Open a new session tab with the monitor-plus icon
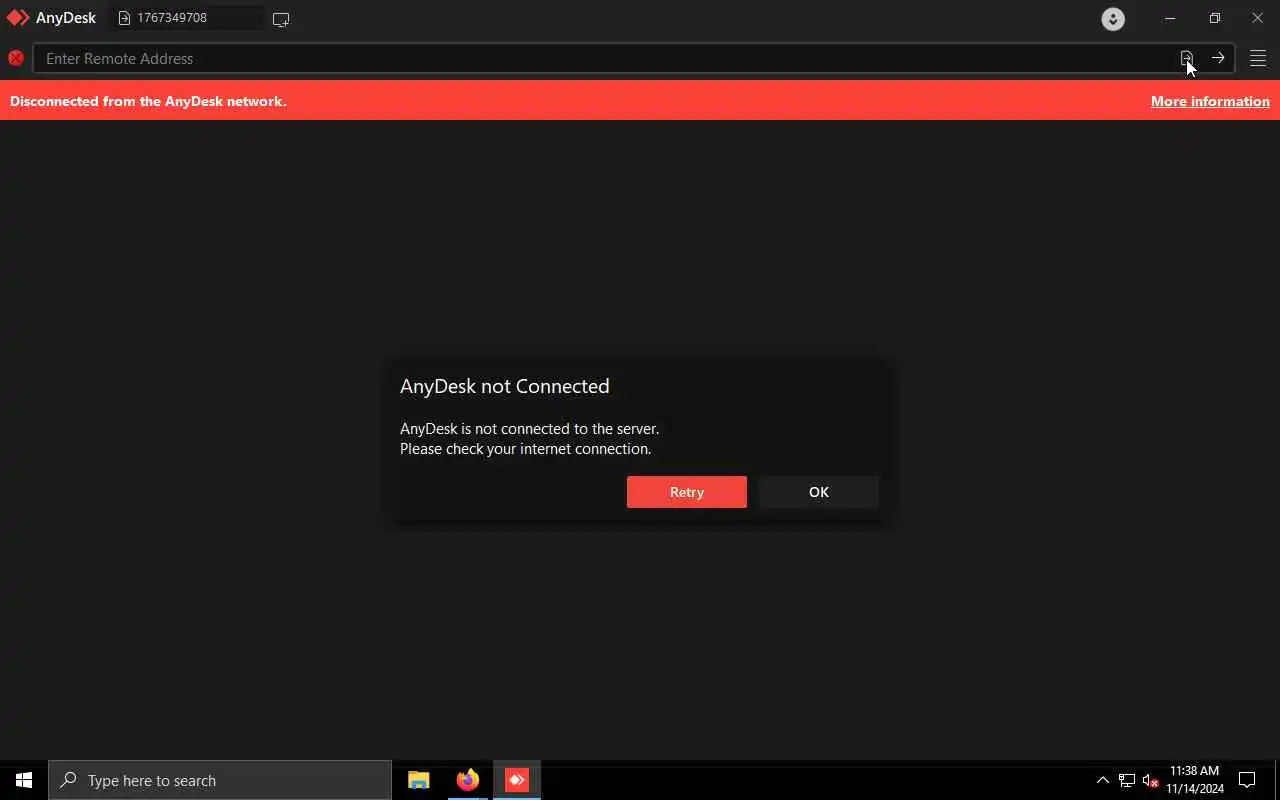Viewport: 1280px width, 800px height. click(281, 19)
